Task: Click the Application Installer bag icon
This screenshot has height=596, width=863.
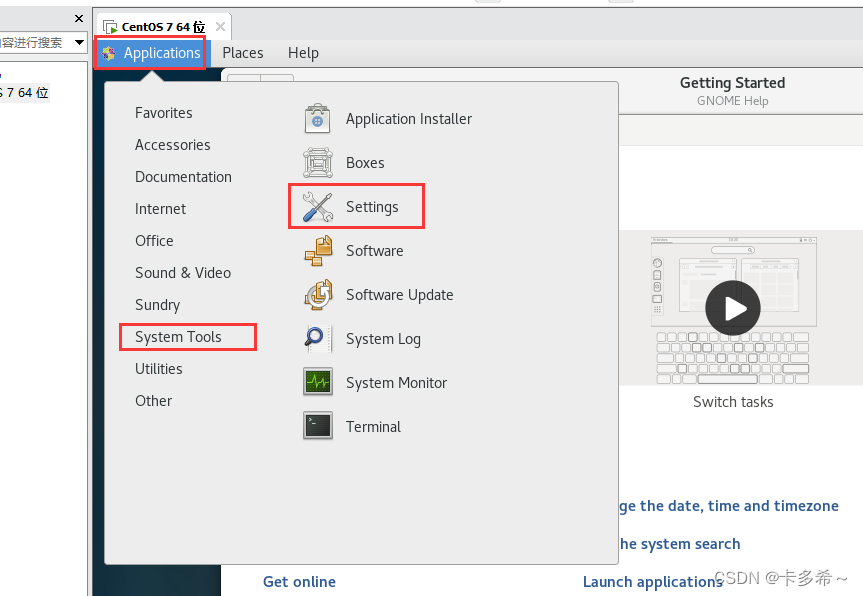Action: click(x=318, y=118)
